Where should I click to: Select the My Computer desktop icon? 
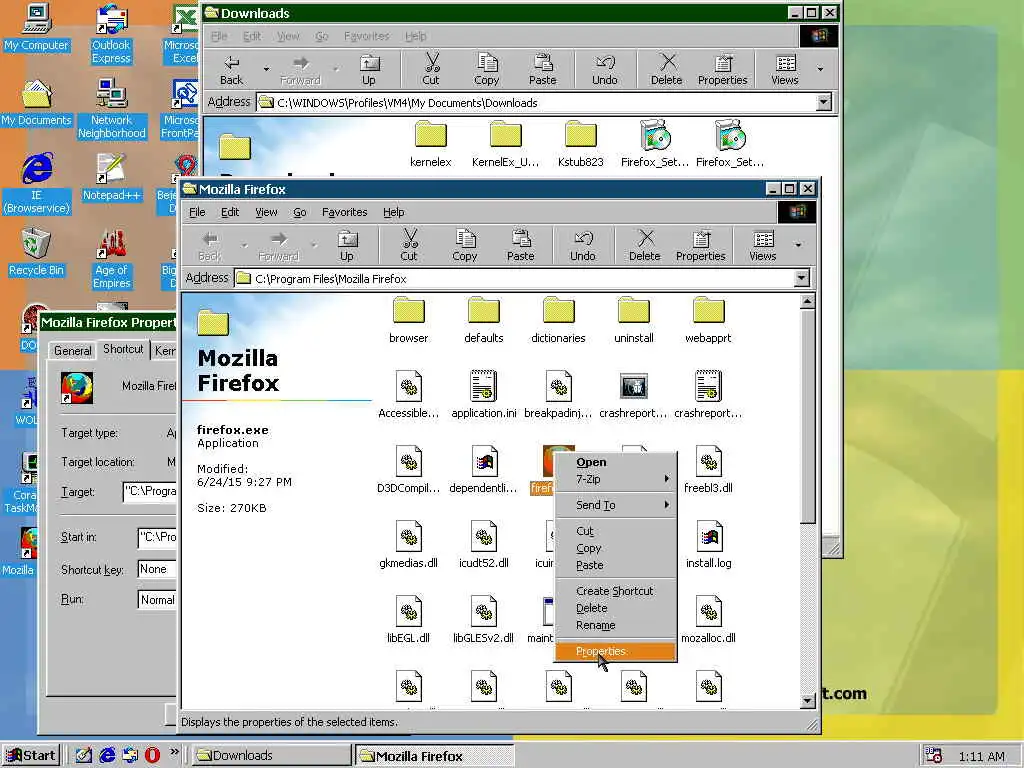point(36,27)
